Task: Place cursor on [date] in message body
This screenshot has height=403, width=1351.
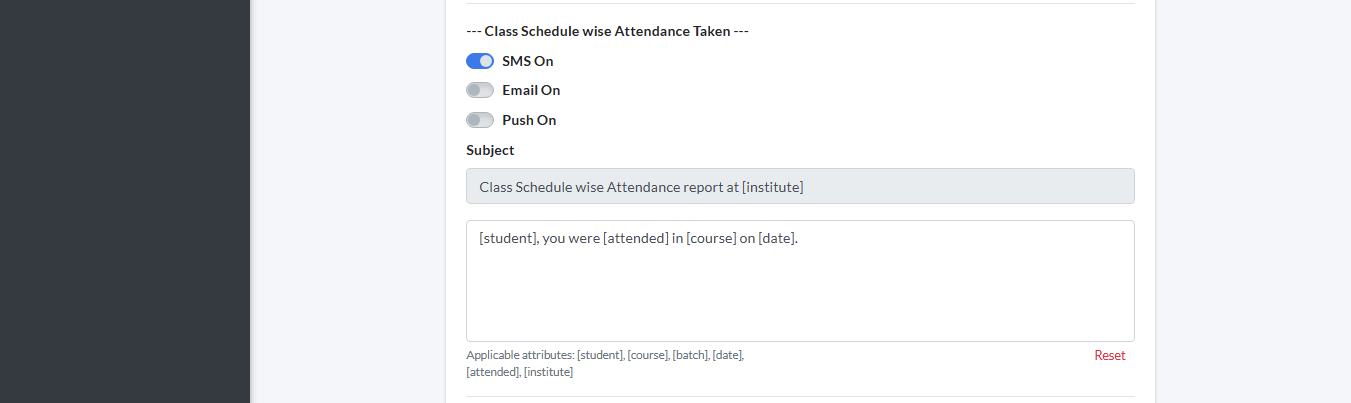Action: (777, 240)
